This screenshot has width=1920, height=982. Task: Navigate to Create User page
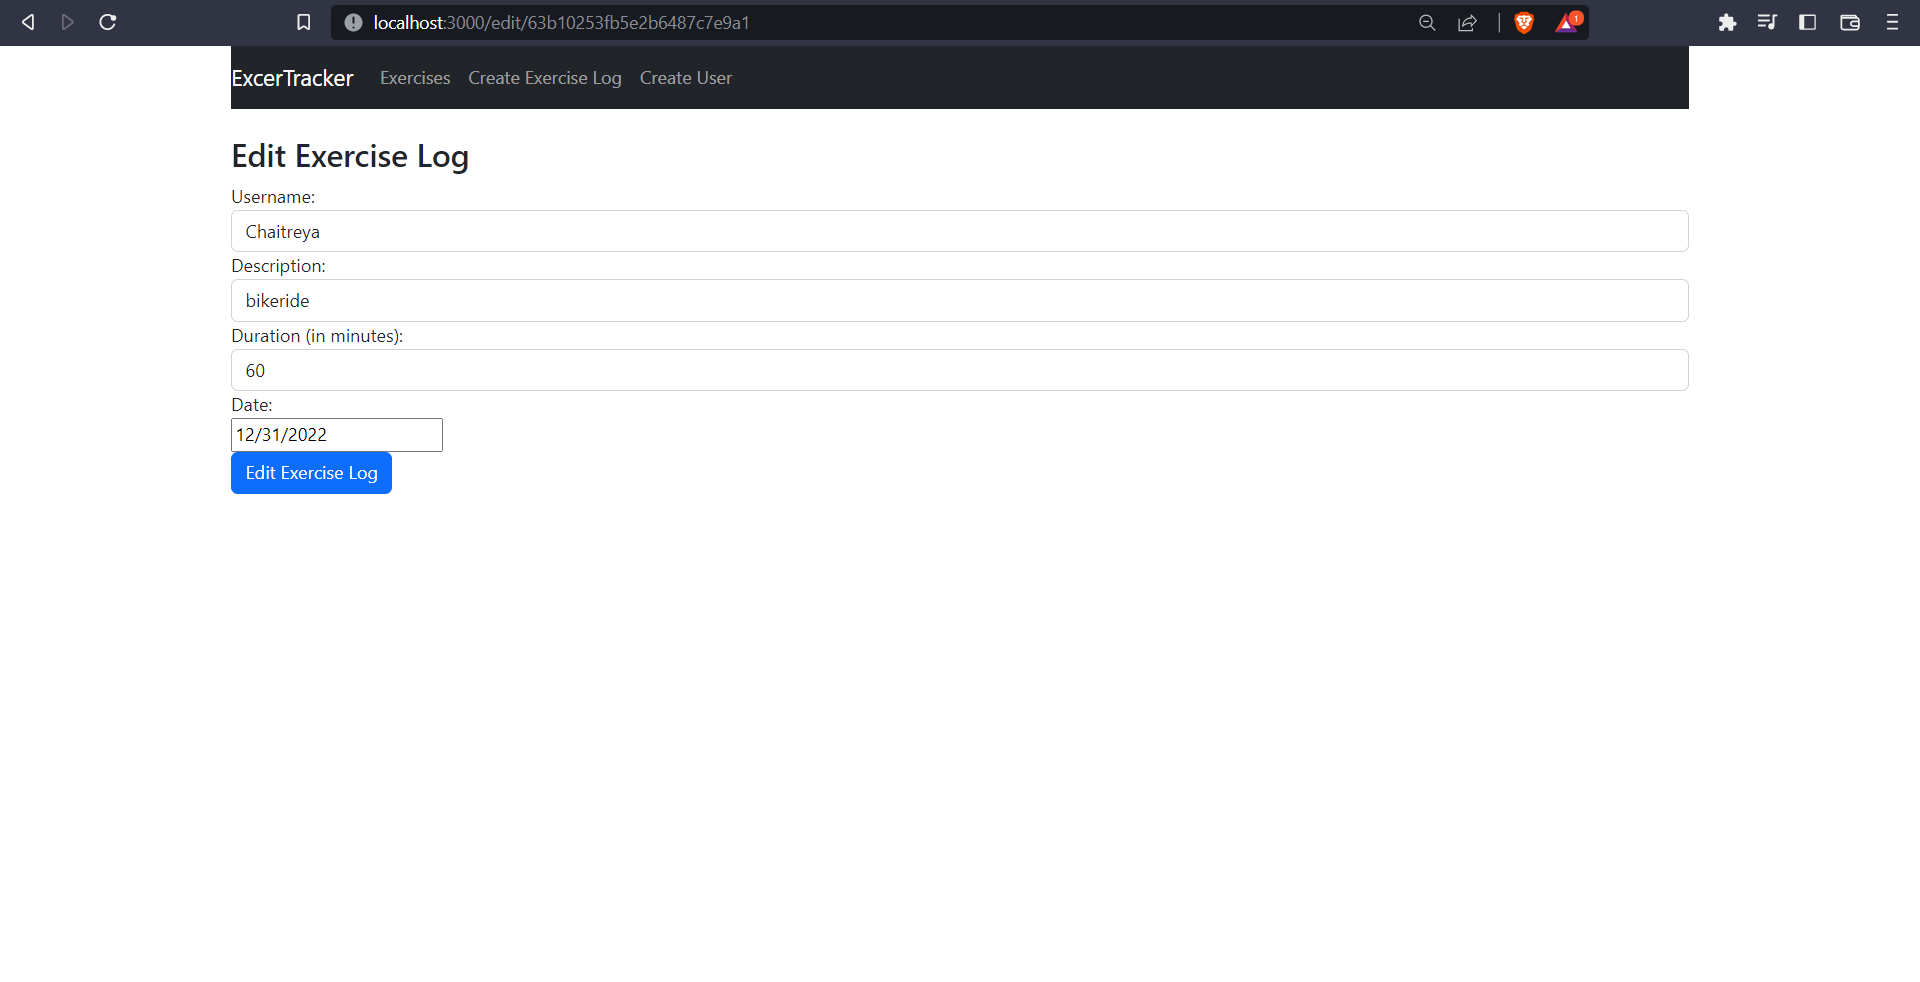coord(686,77)
